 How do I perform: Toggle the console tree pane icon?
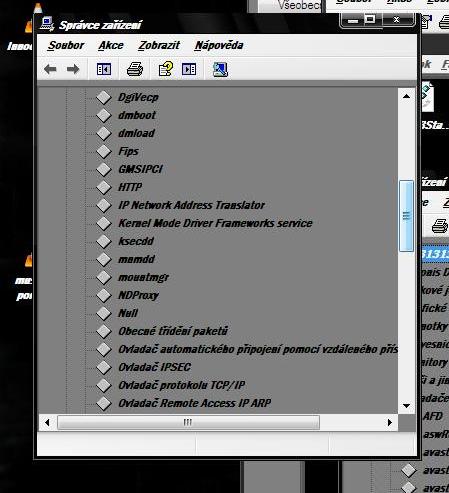click(x=104, y=69)
